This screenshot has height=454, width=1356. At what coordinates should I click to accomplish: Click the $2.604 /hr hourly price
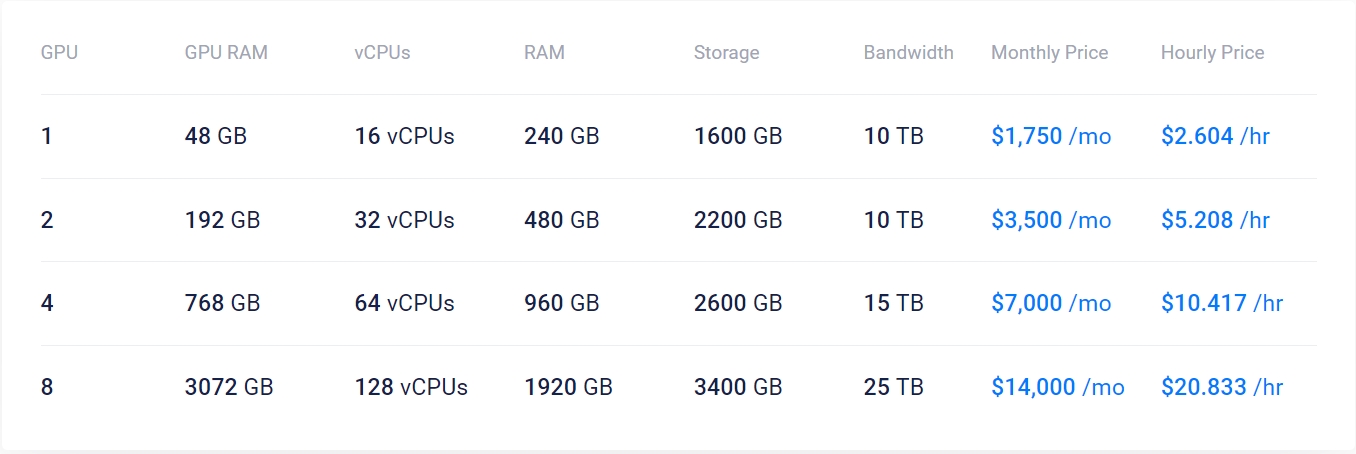(1215, 136)
